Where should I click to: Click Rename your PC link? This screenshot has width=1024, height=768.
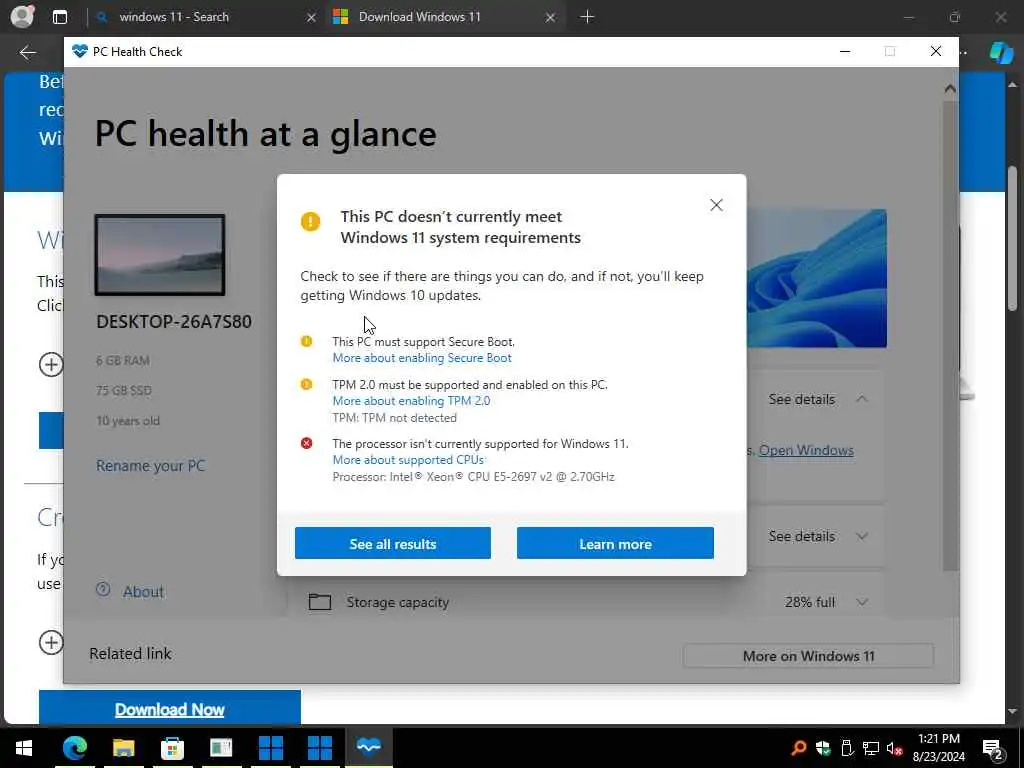pos(150,466)
